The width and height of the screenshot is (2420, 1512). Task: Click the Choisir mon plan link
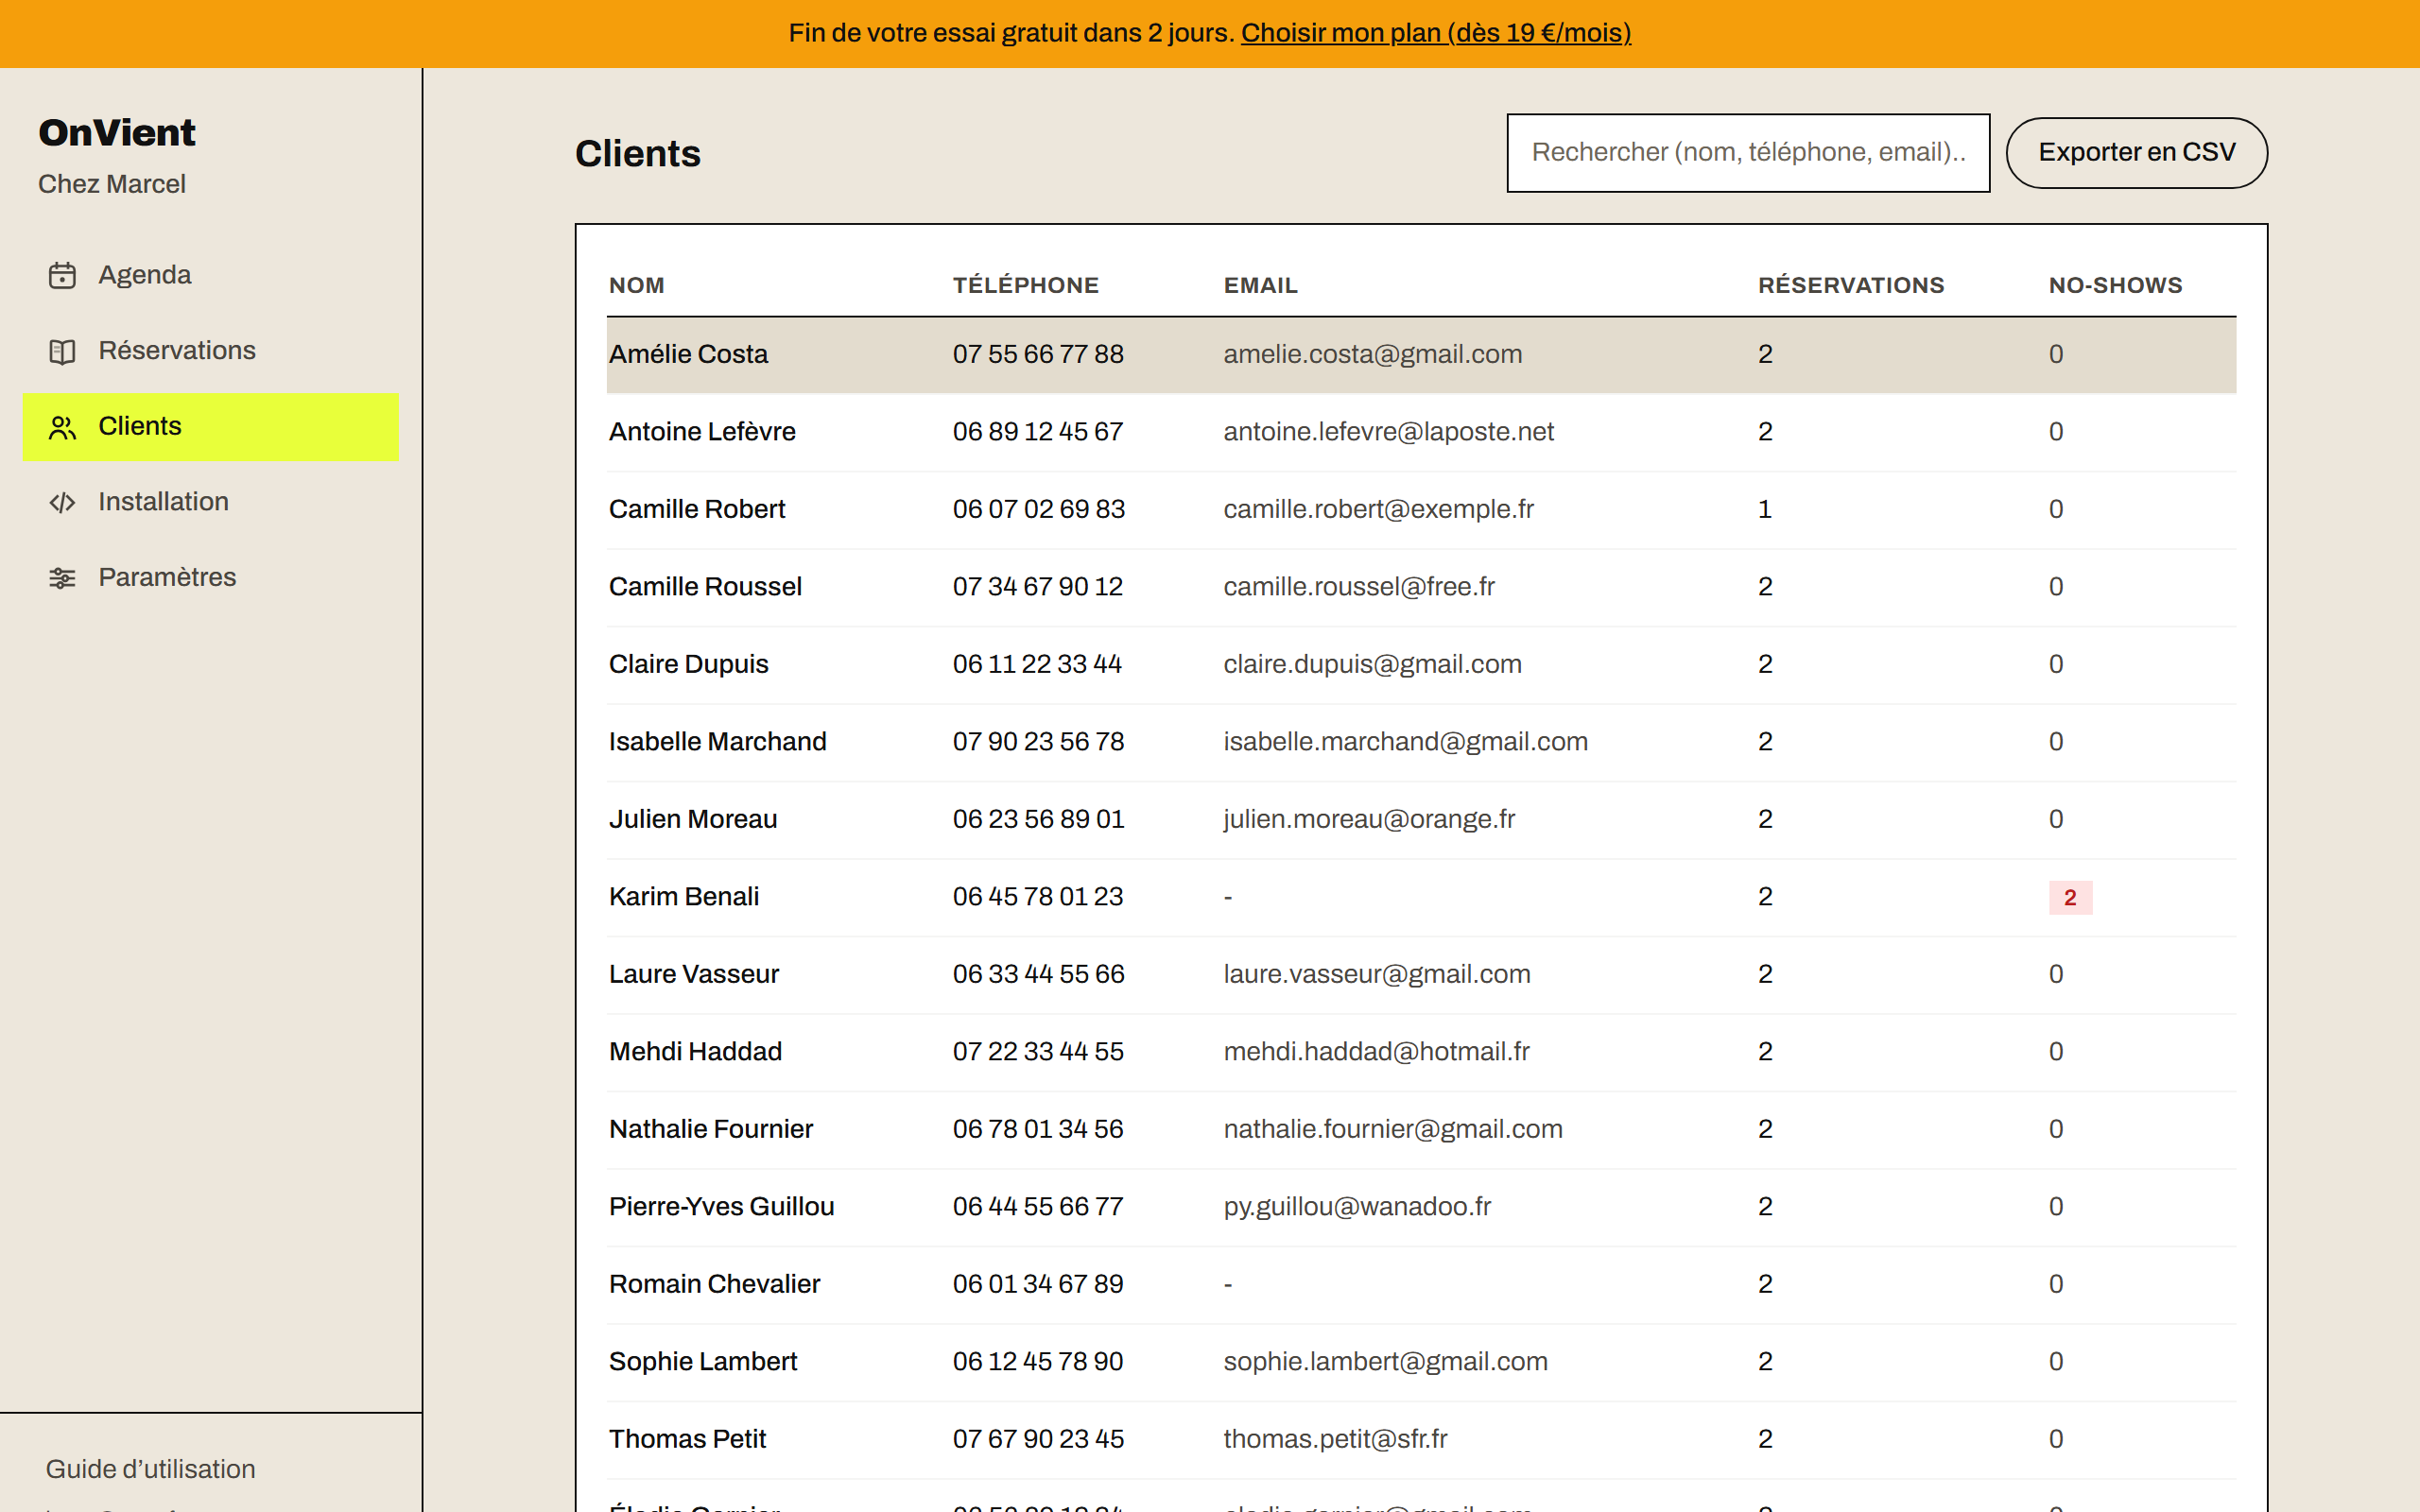[x=1436, y=33]
